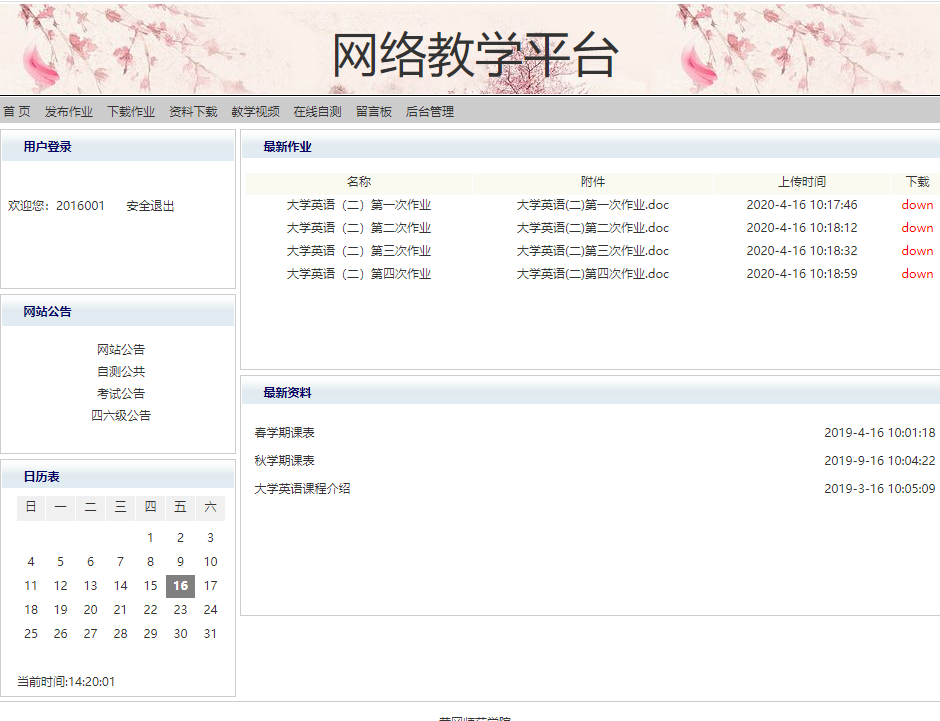The image size is (940, 721).
Task: Open 大学英语课程介绍 resource
Action: tap(302, 489)
